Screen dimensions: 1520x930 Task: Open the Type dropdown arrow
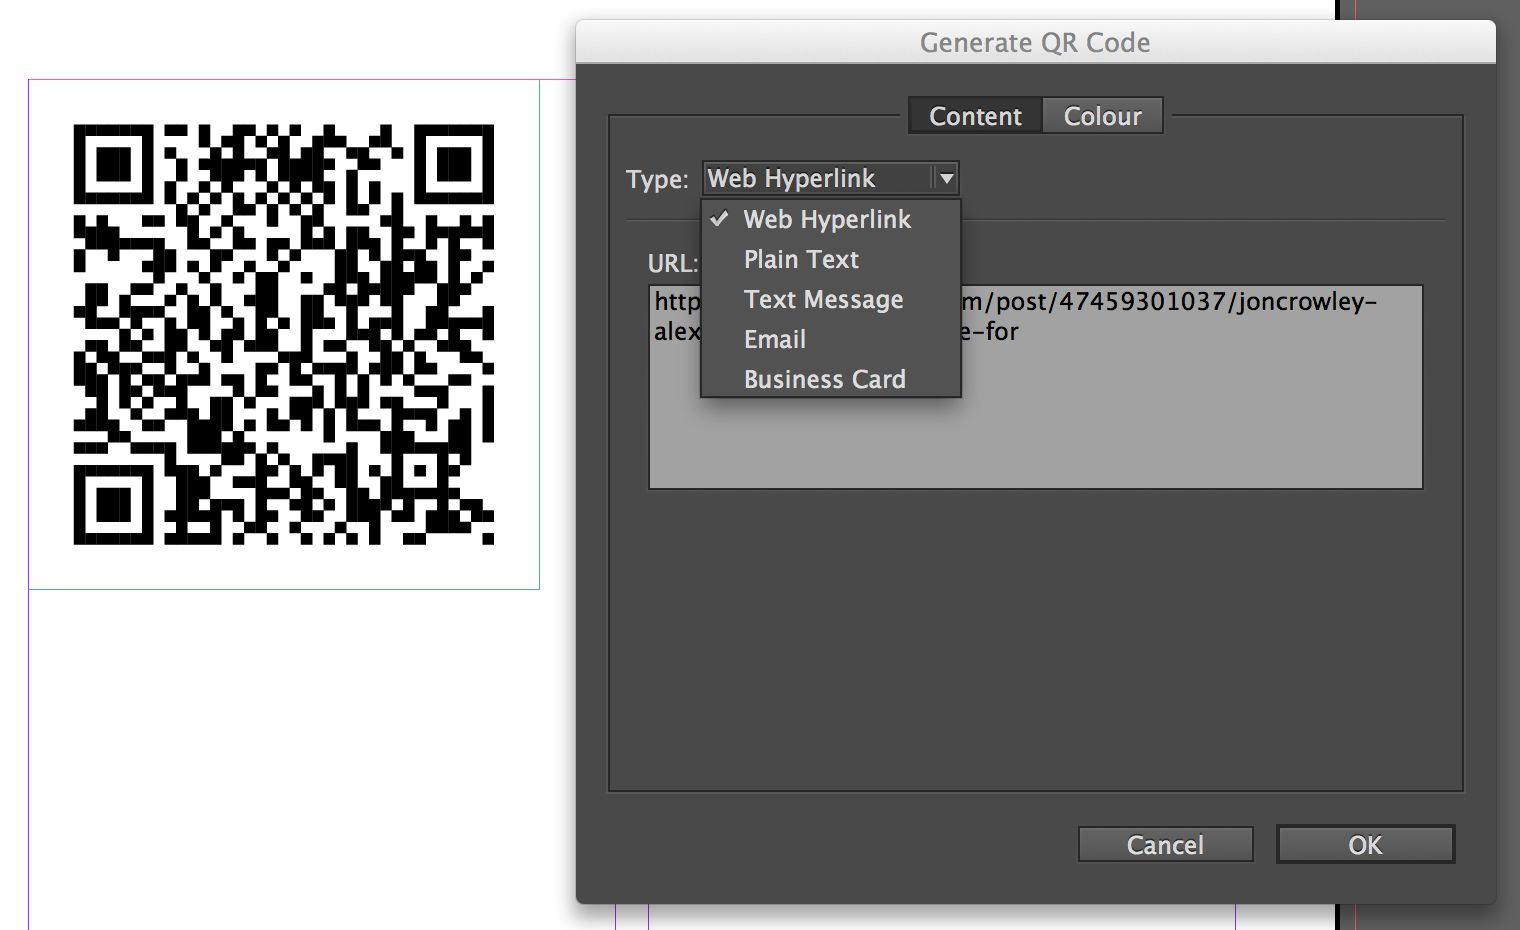(946, 178)
